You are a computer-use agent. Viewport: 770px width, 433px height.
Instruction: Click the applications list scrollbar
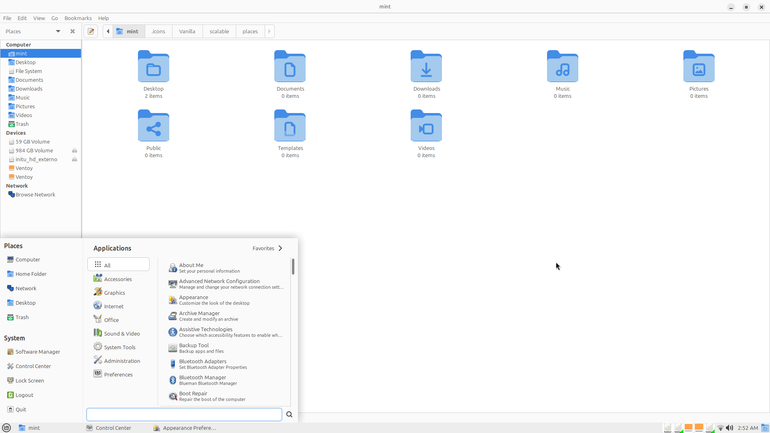pos(293,267)
